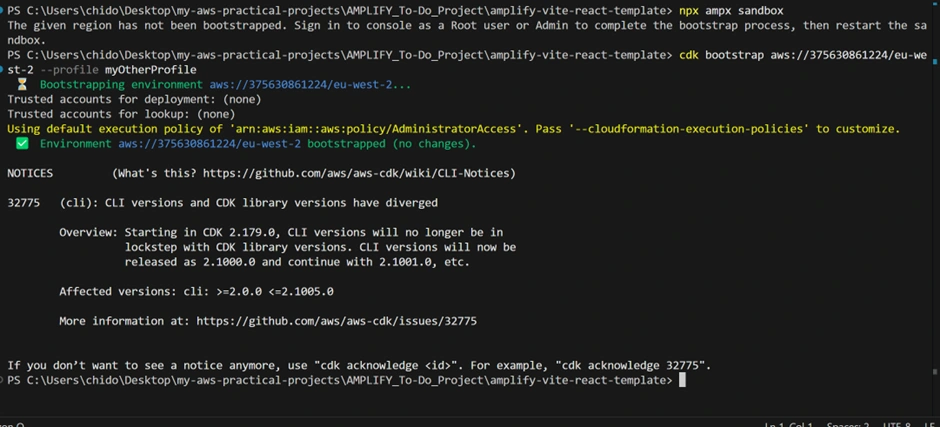
Task: Click the '--profile myOtherProfile' argument
Action: (117, 70)
